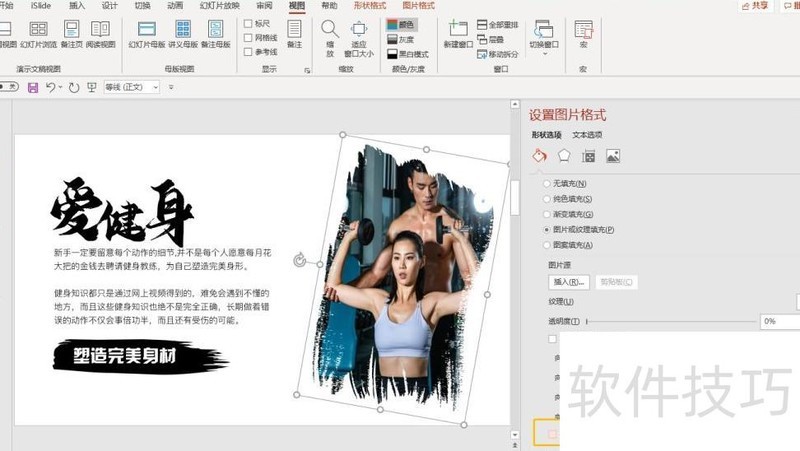Select No fill (无填充) radio option
The width and height of the screenshot is (800, 451).
tap(546, 184)
